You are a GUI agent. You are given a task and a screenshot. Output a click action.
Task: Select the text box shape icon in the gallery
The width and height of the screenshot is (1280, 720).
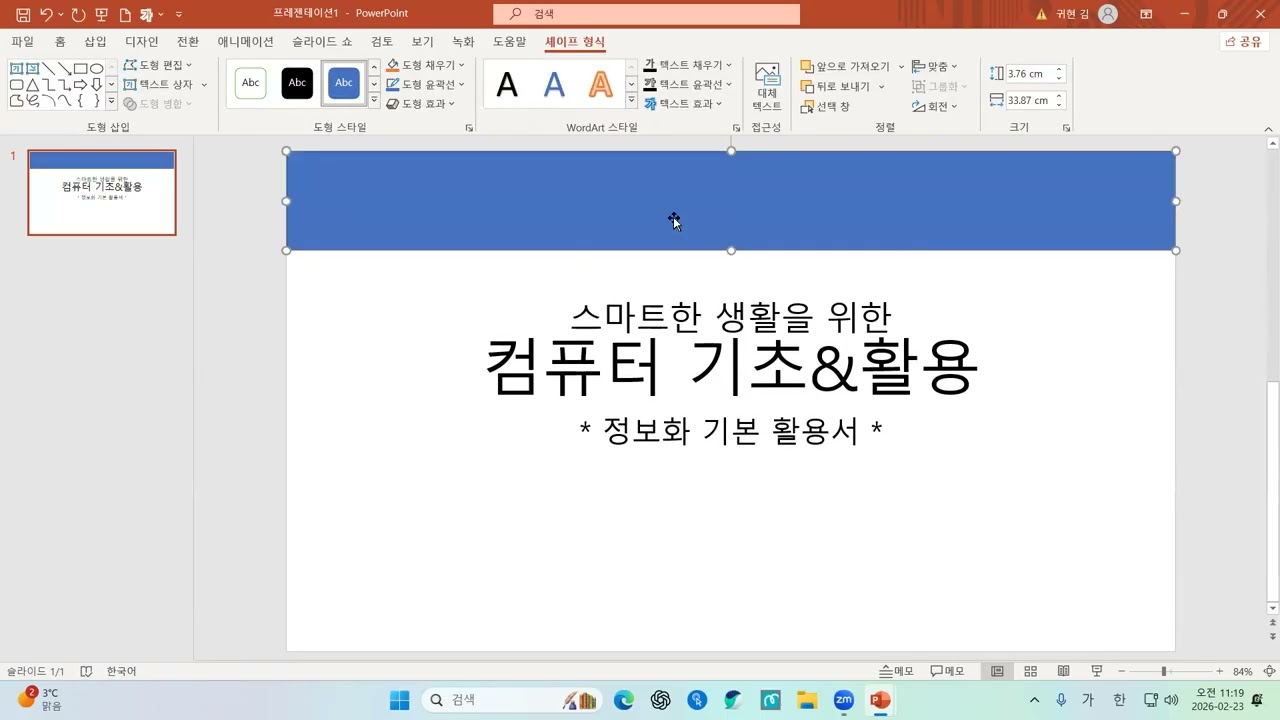[x=17, y=69]
